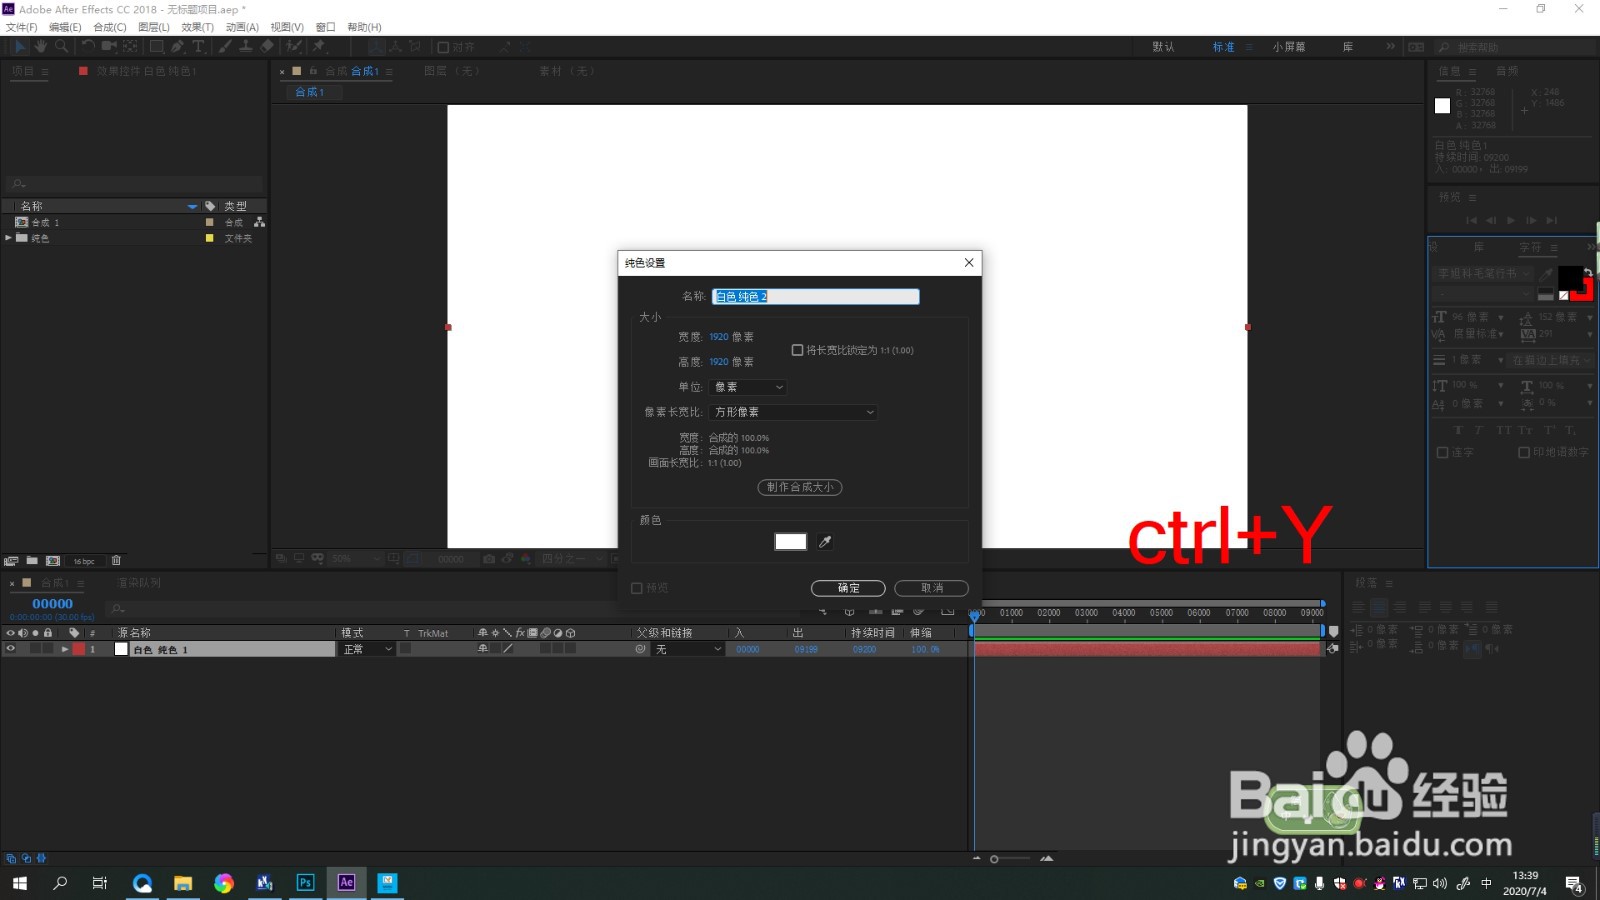Open the 效果(T) menu

pos(197,27)
